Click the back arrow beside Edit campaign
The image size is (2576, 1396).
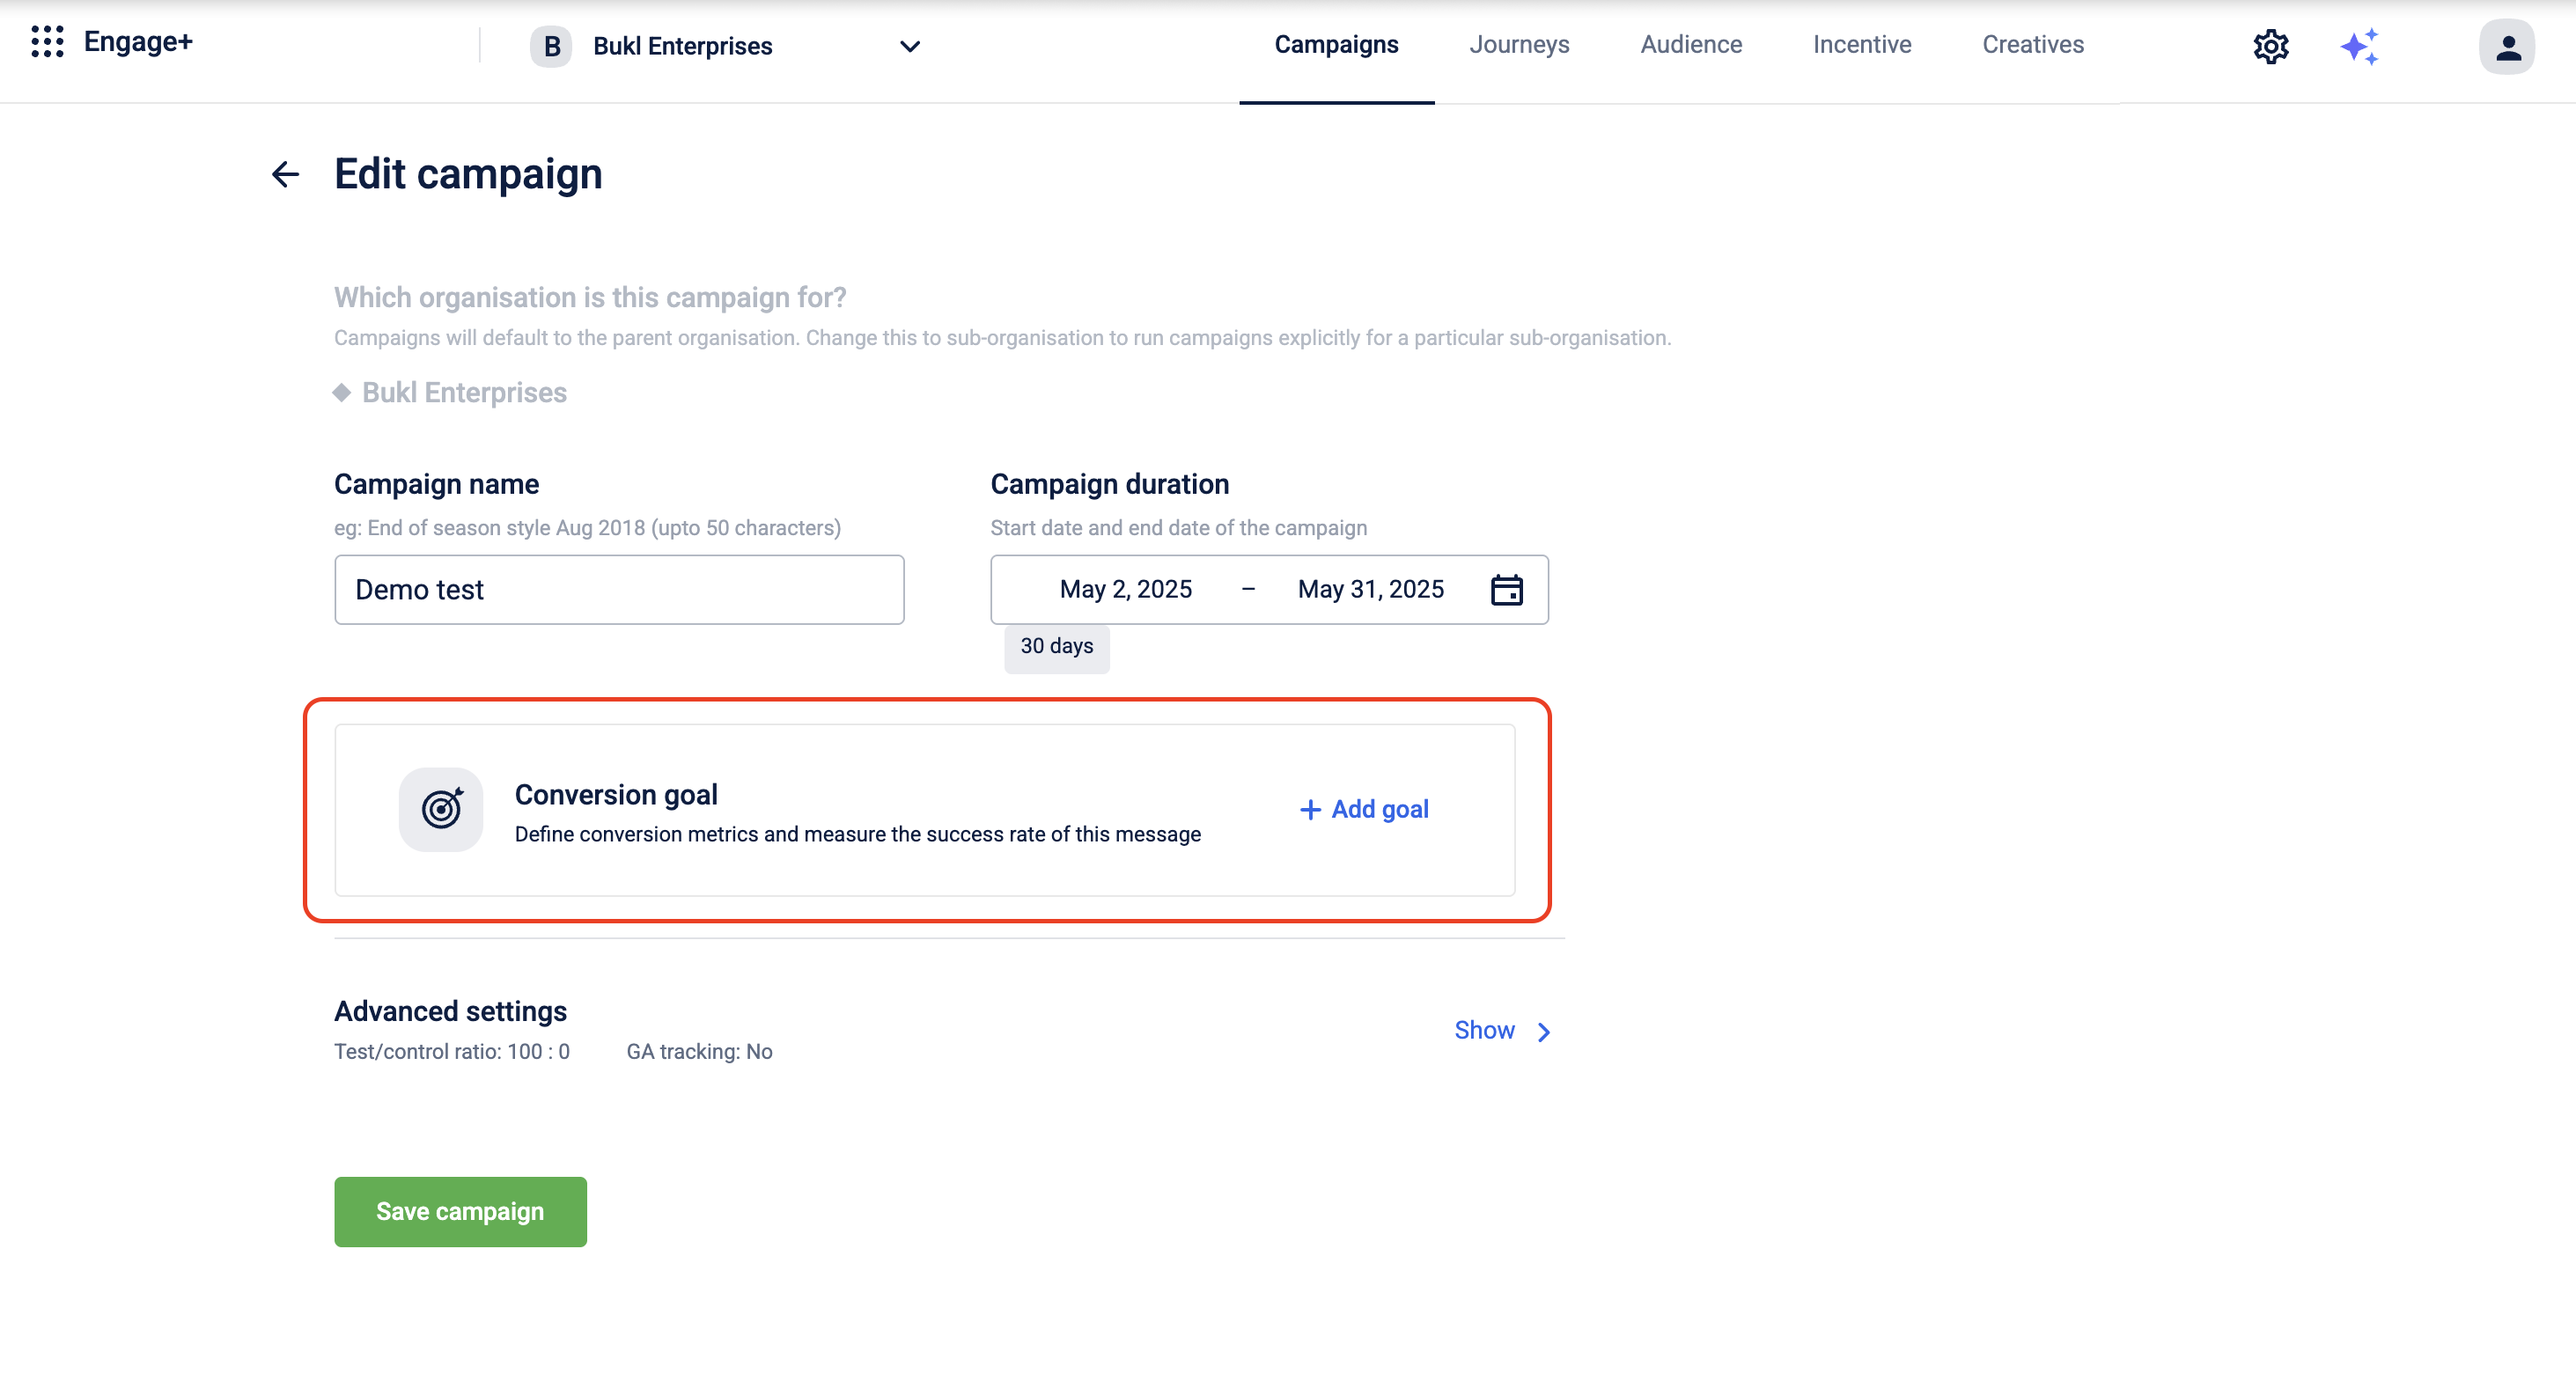285,174
